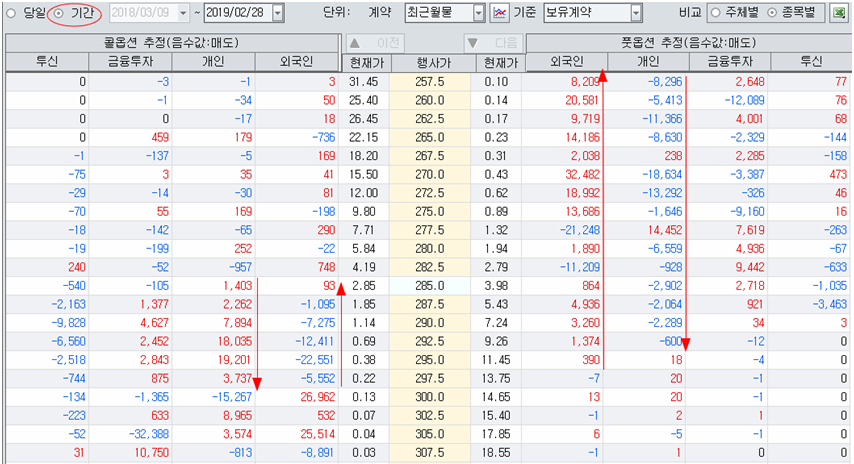Choose the 주체별 comparison option

tap(716, 13)
